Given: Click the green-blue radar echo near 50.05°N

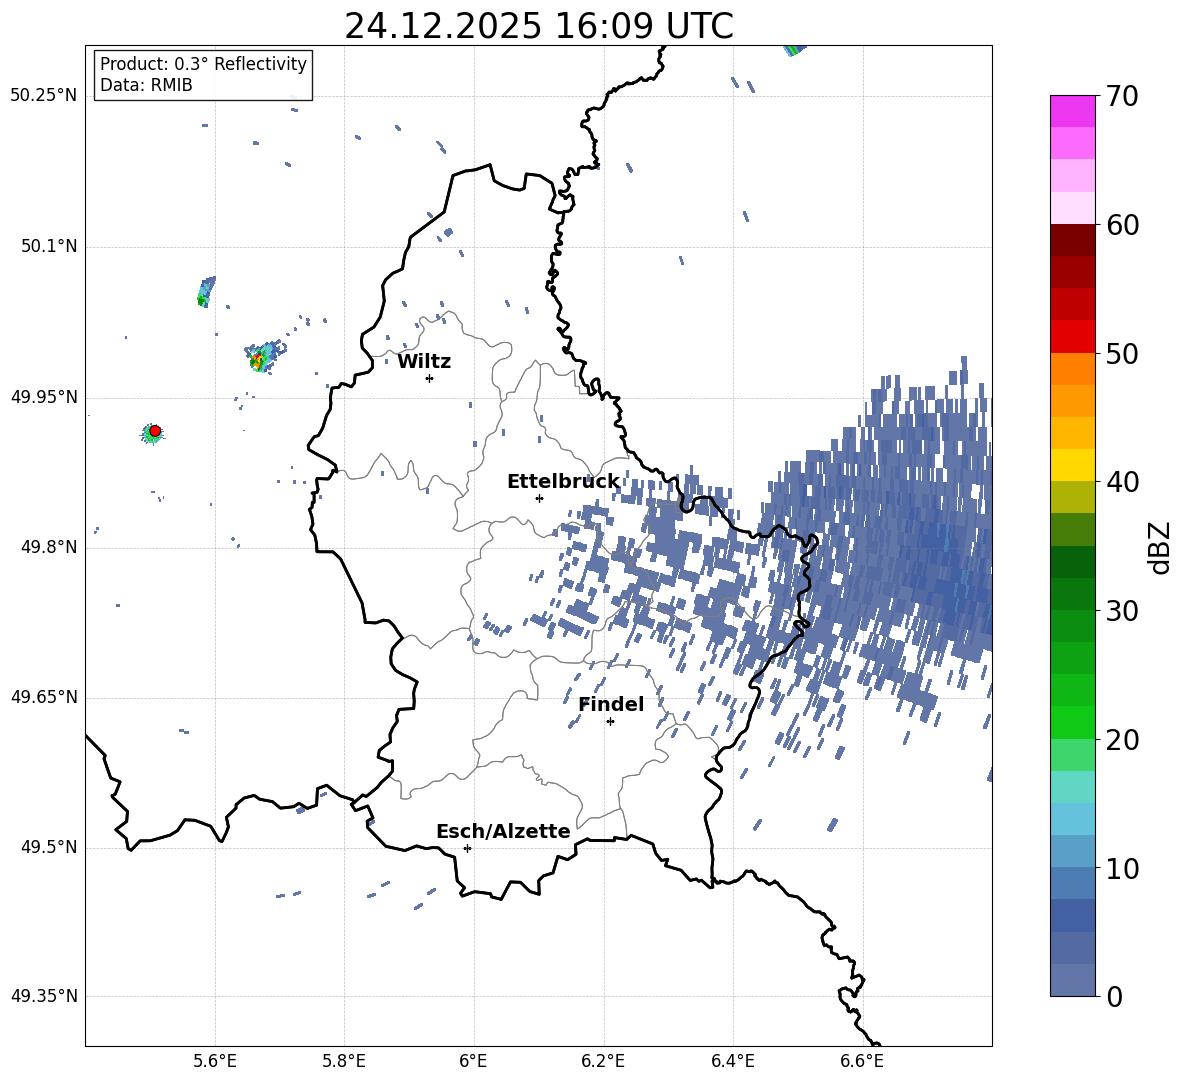Looking at the screenshot, I should tap(205, 291).
